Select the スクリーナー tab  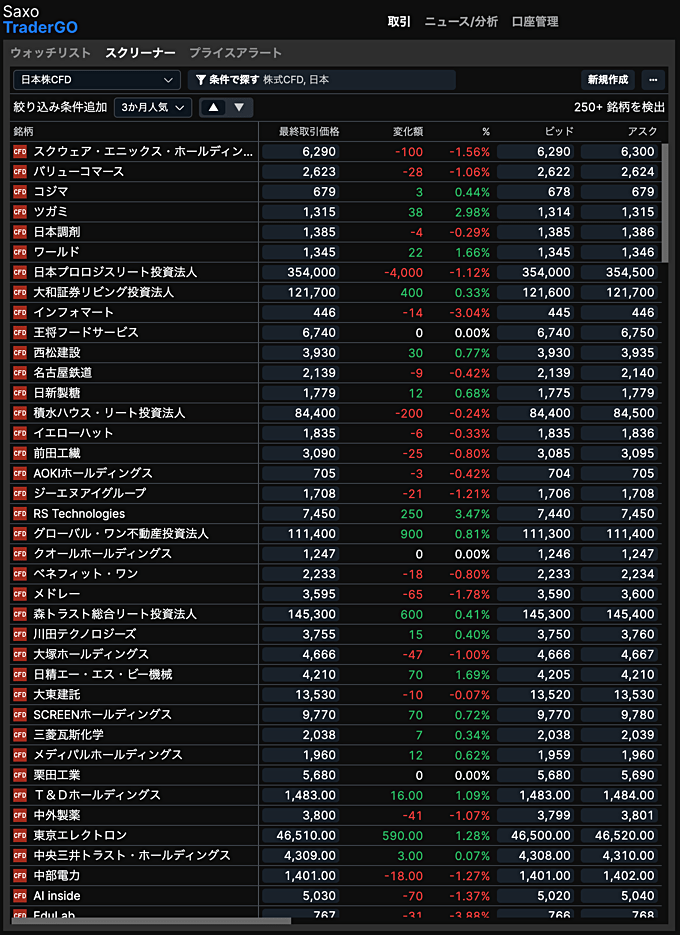tap(140, 53)
